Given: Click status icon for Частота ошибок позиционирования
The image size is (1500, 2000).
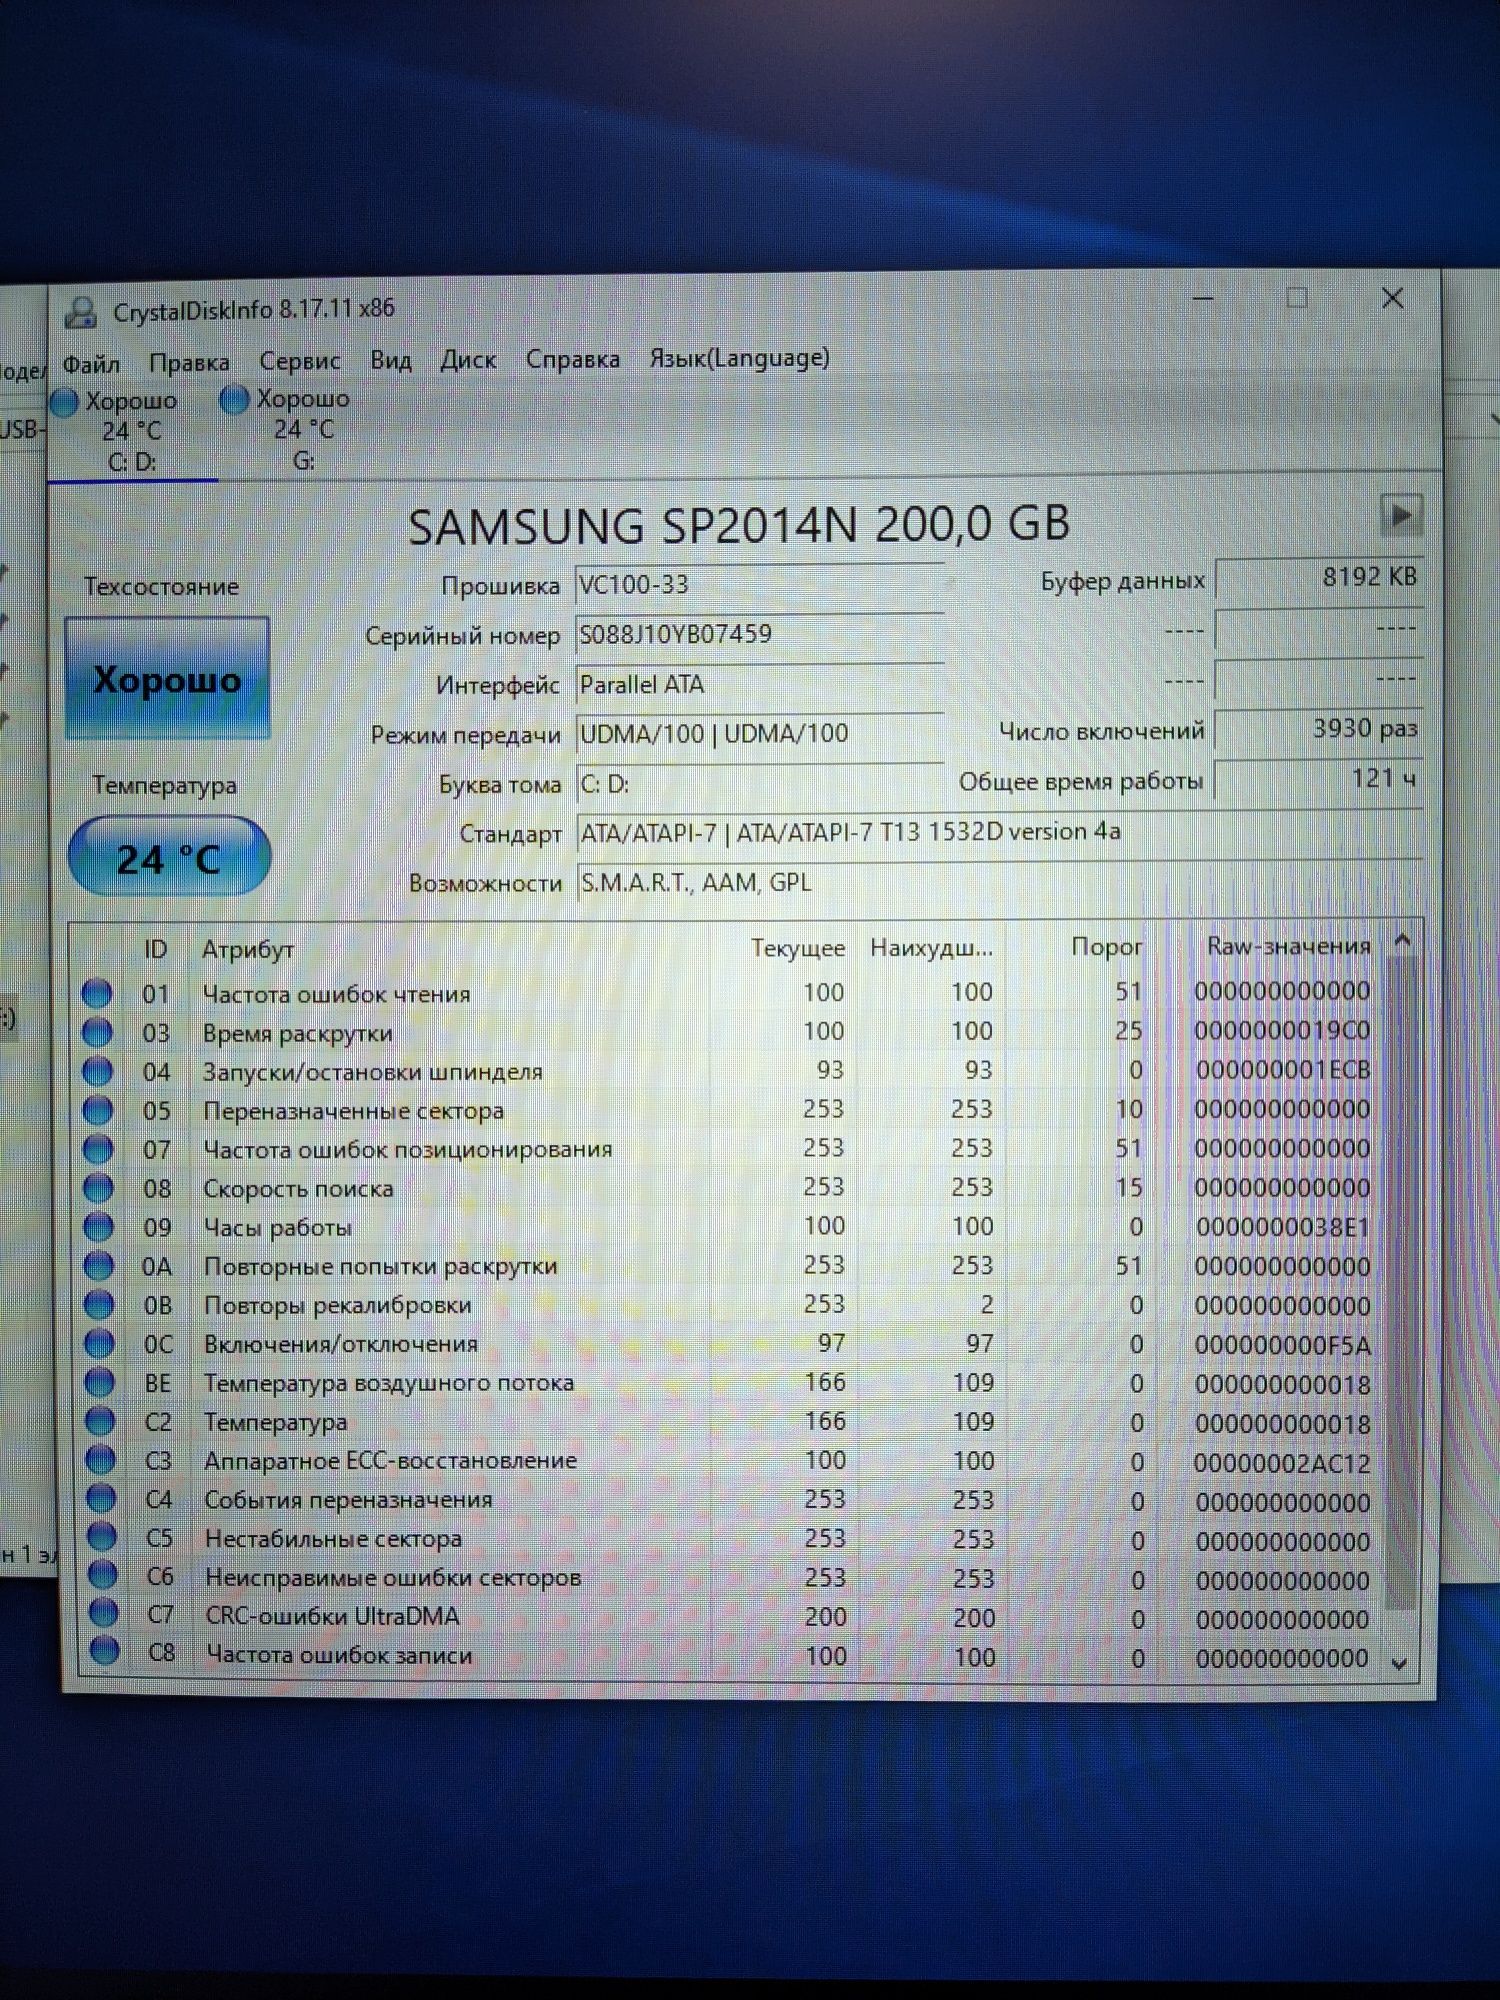Looking at the screenshot, I should (x=98, y=1149).
